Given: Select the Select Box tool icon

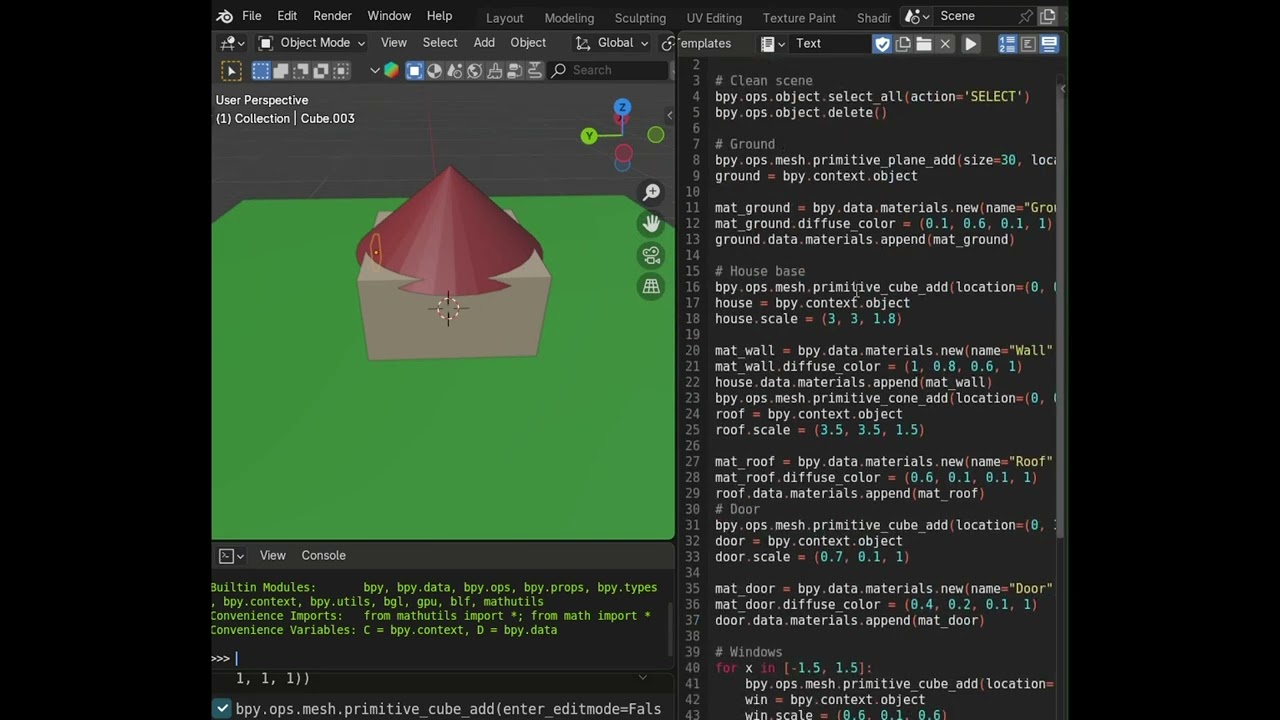Looking at the screenshot, I should 231,70.
